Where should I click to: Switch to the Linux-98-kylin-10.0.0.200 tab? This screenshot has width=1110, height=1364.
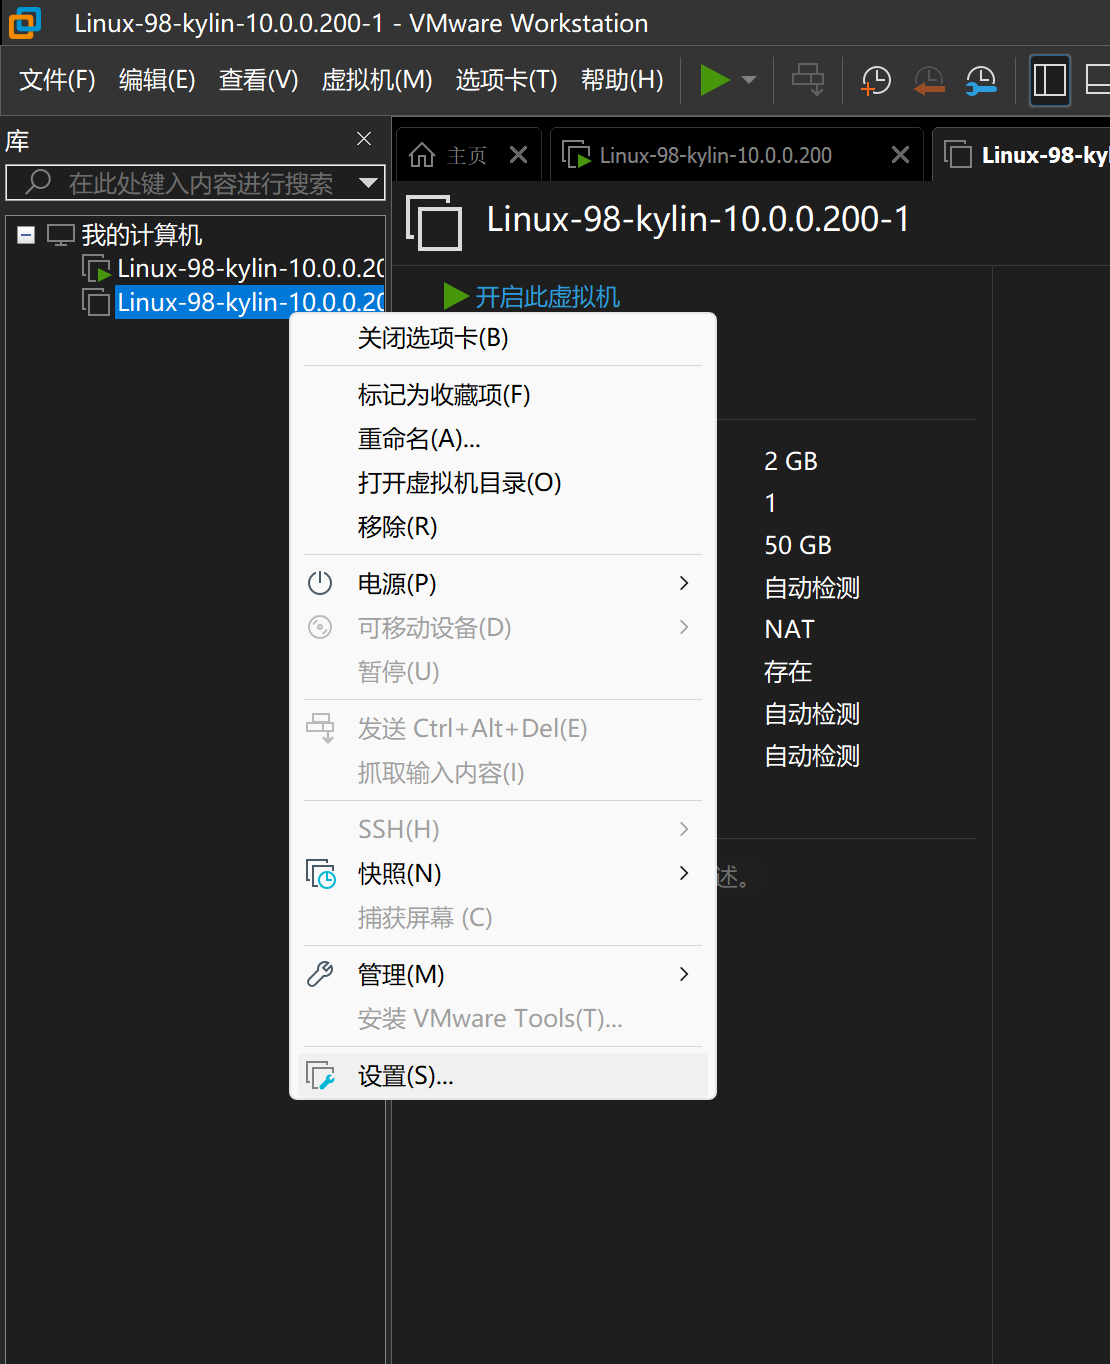[x=715, y=155]
